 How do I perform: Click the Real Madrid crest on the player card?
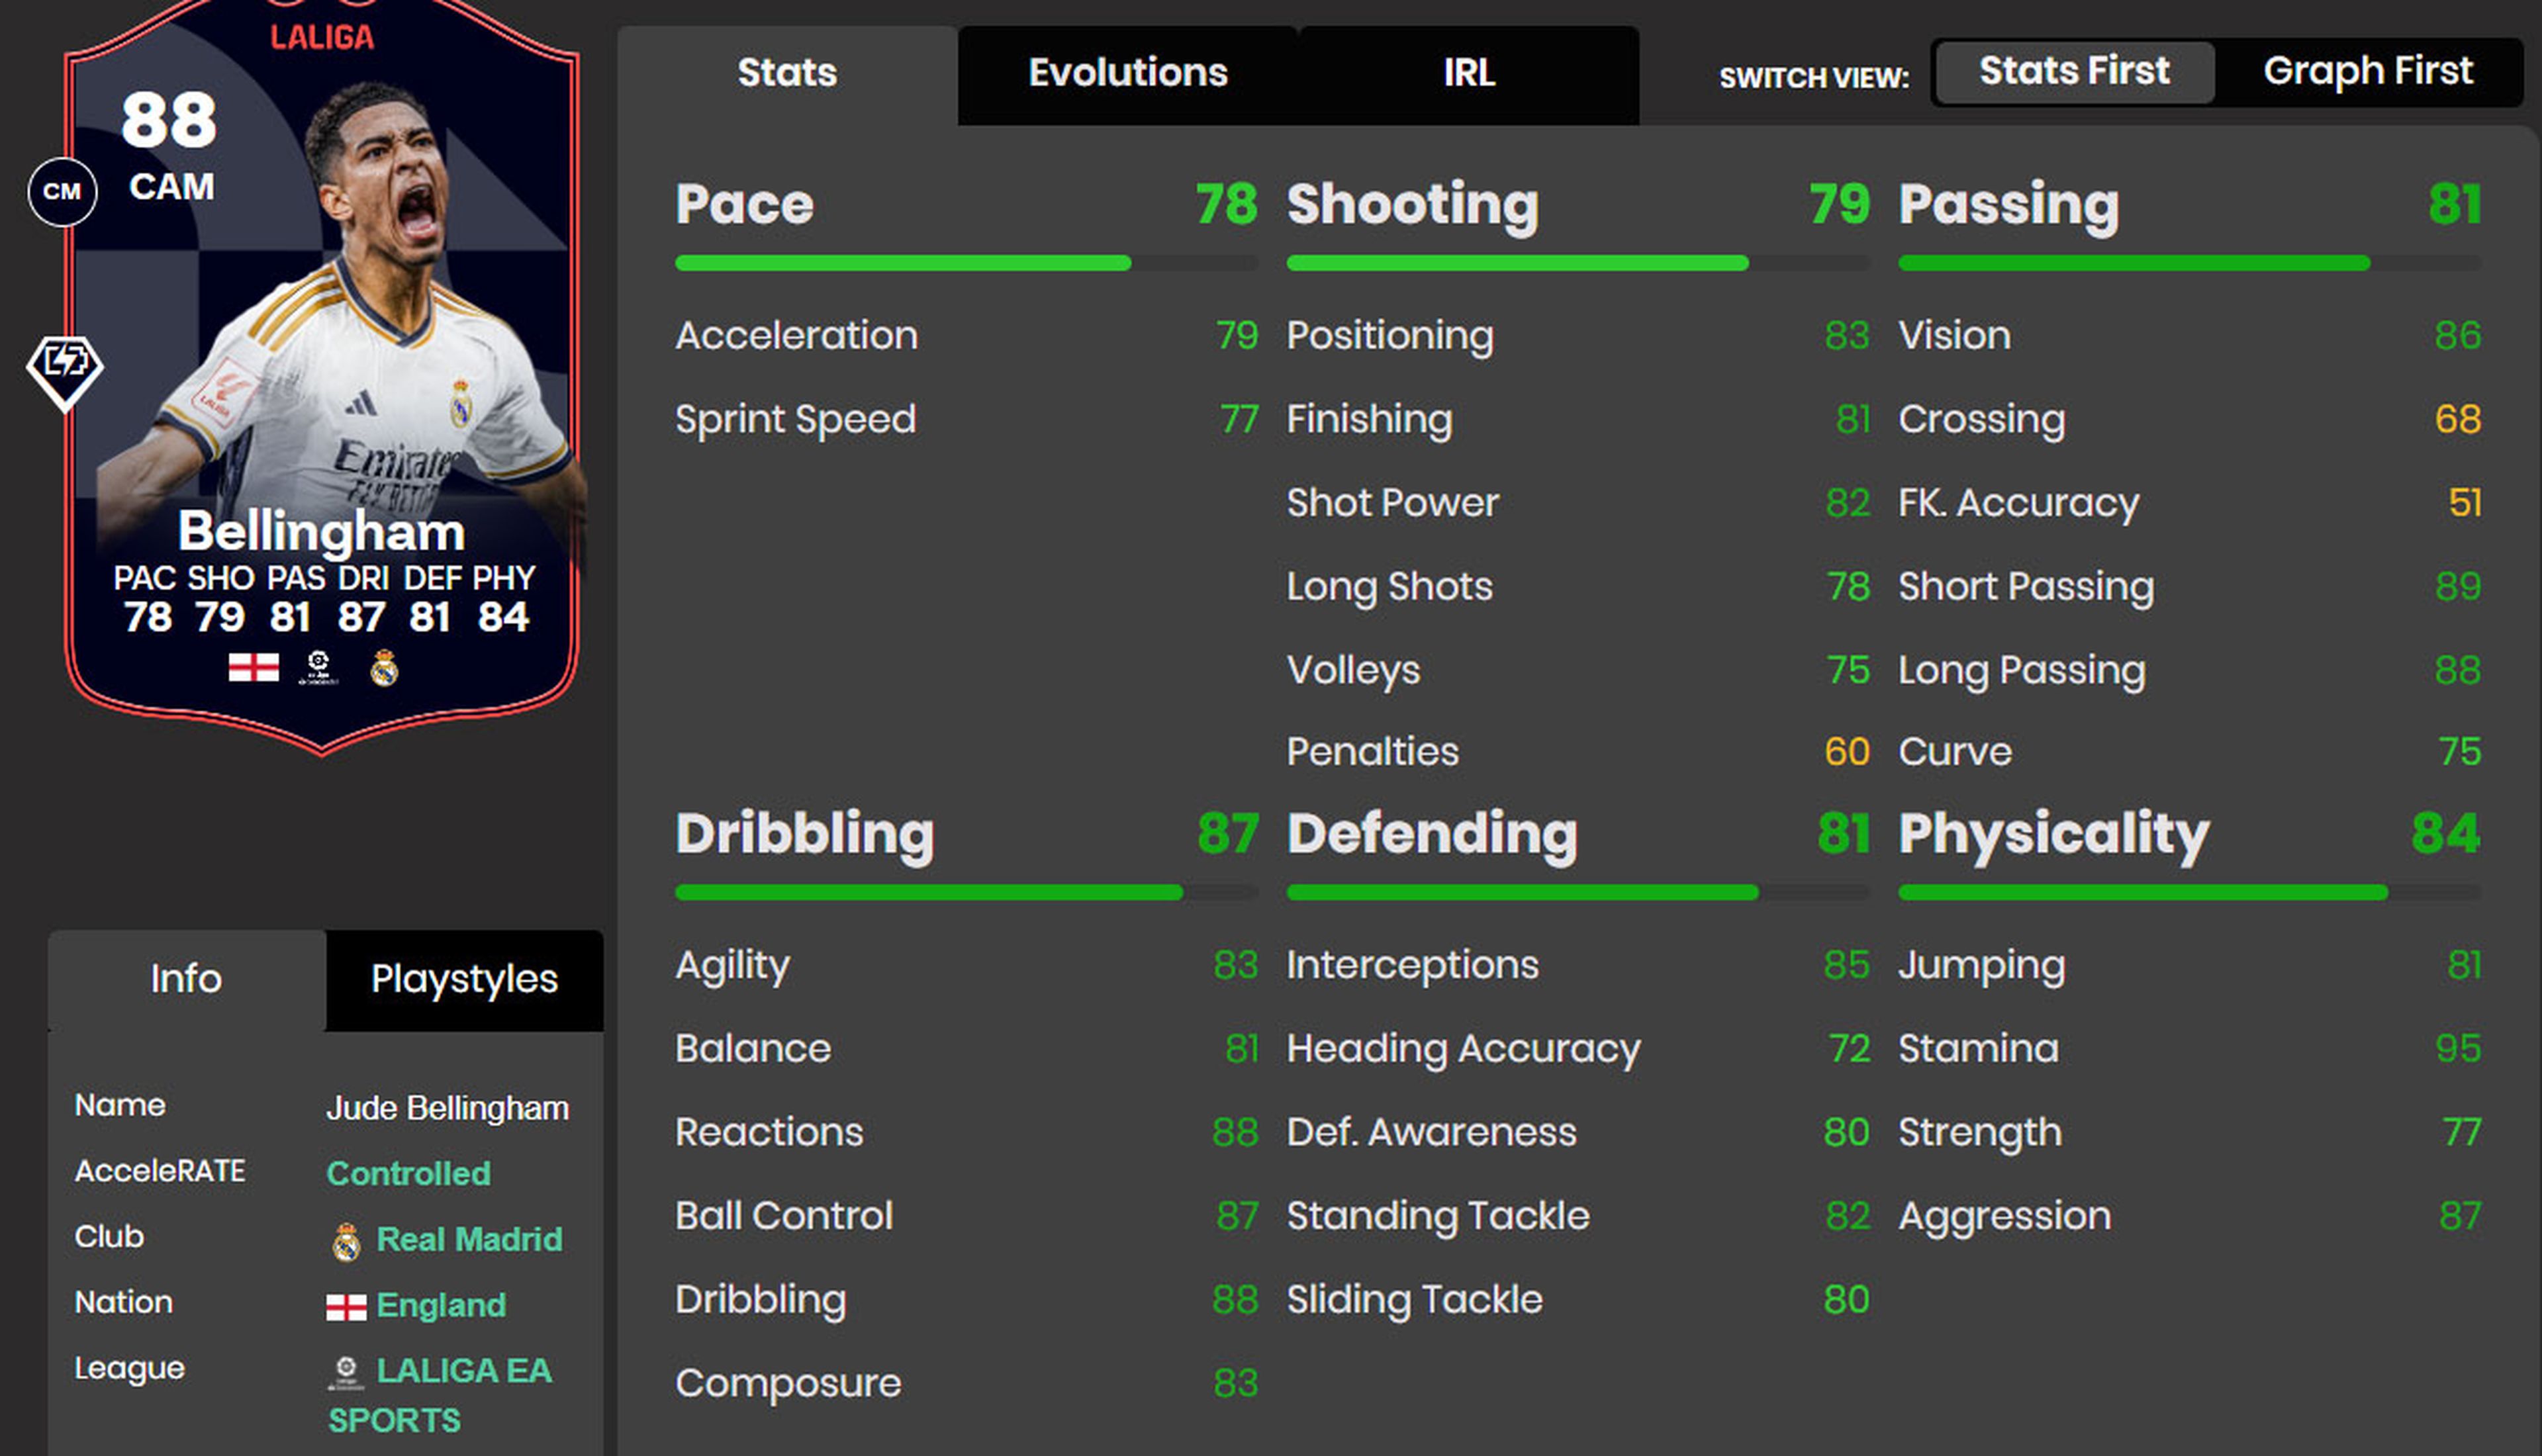pos(383,670)
